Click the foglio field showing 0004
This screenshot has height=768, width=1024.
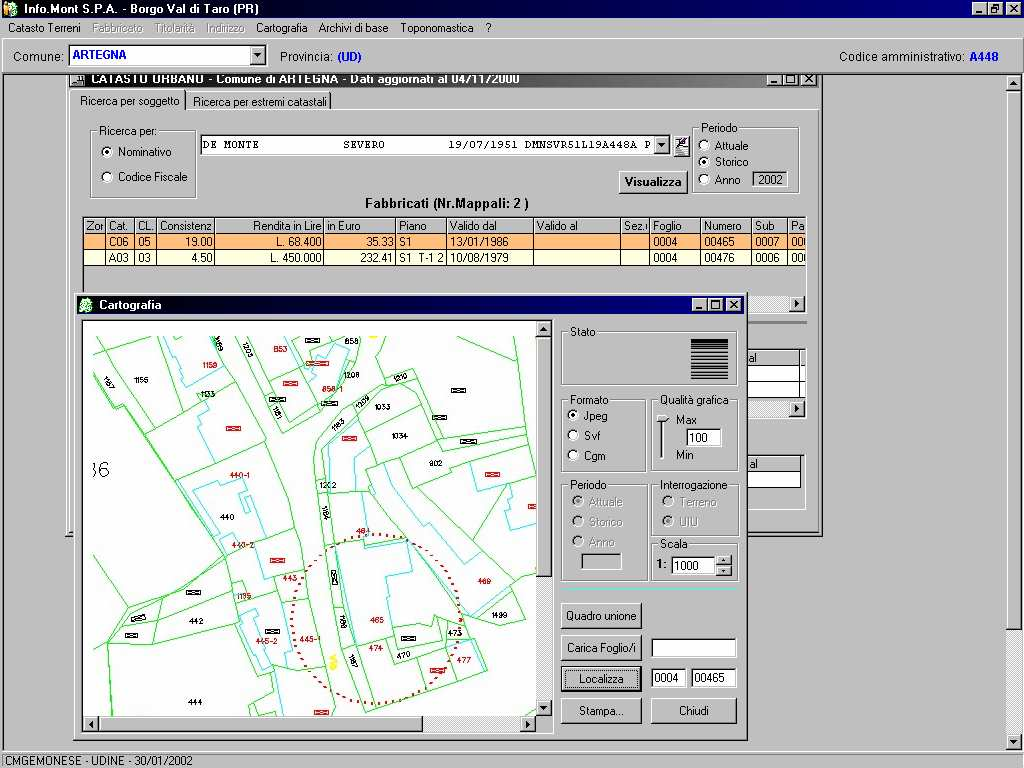pos(669,678)
